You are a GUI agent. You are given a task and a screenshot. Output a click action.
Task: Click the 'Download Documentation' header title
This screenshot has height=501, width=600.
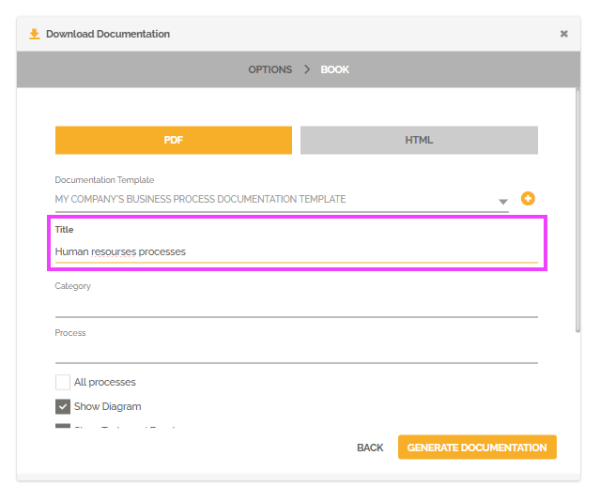pos(108,34)
